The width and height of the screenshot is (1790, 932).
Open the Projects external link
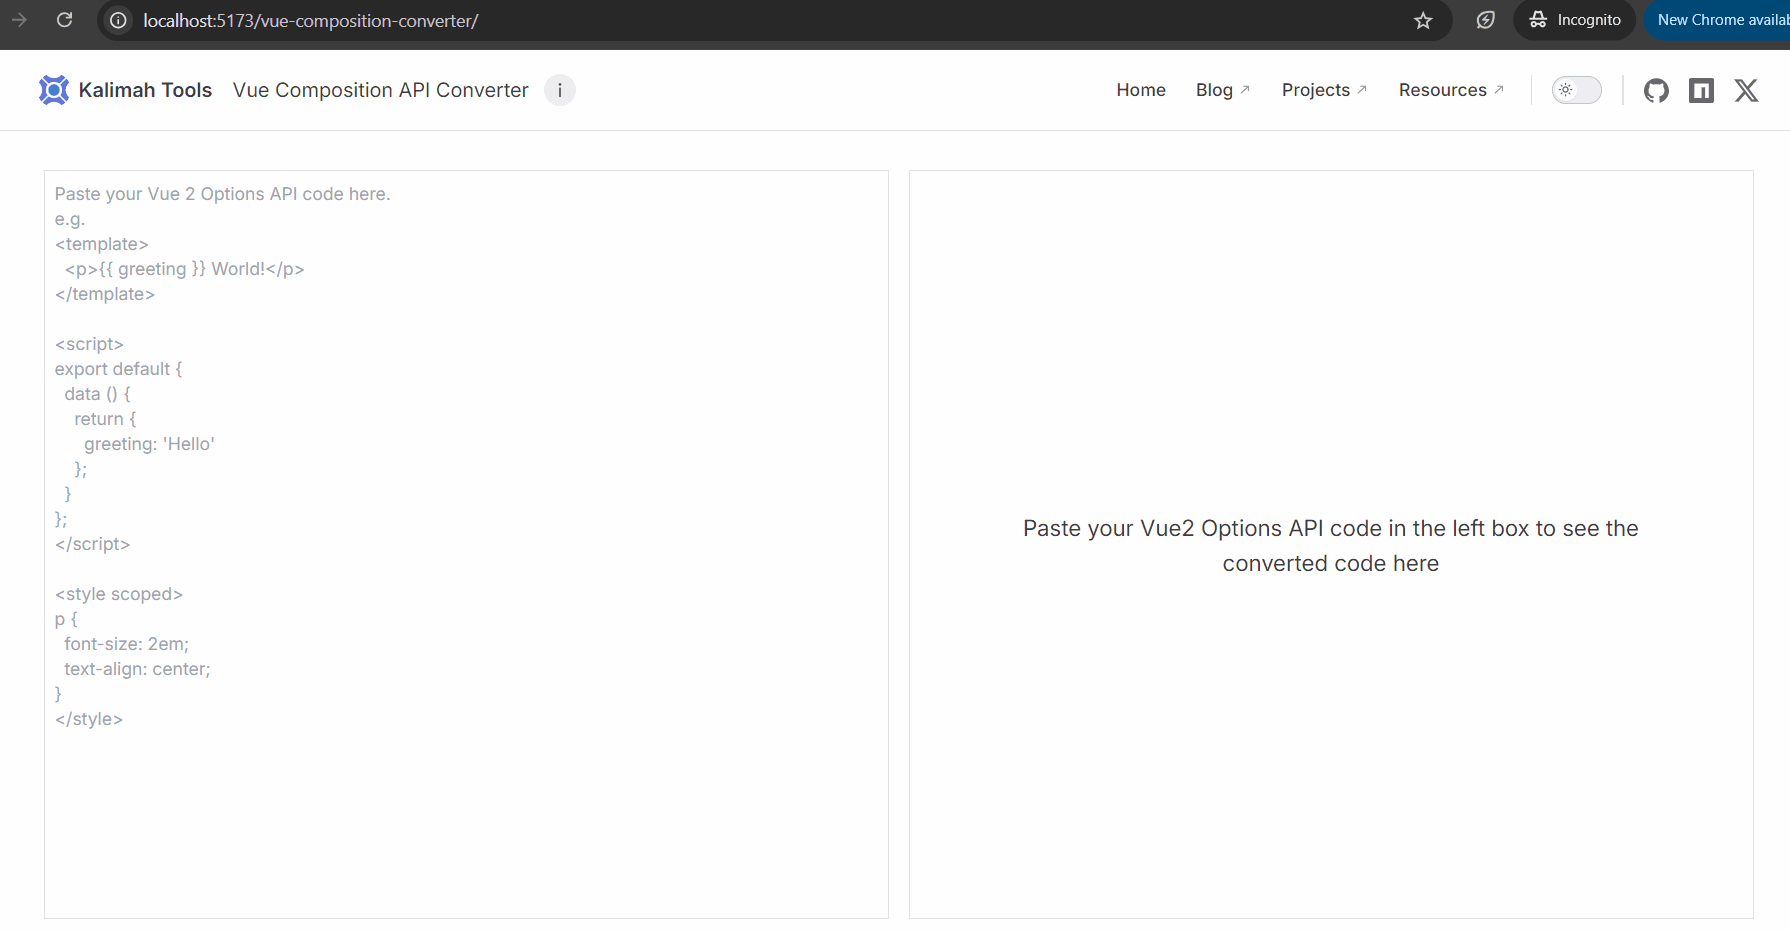[1325, 90]
